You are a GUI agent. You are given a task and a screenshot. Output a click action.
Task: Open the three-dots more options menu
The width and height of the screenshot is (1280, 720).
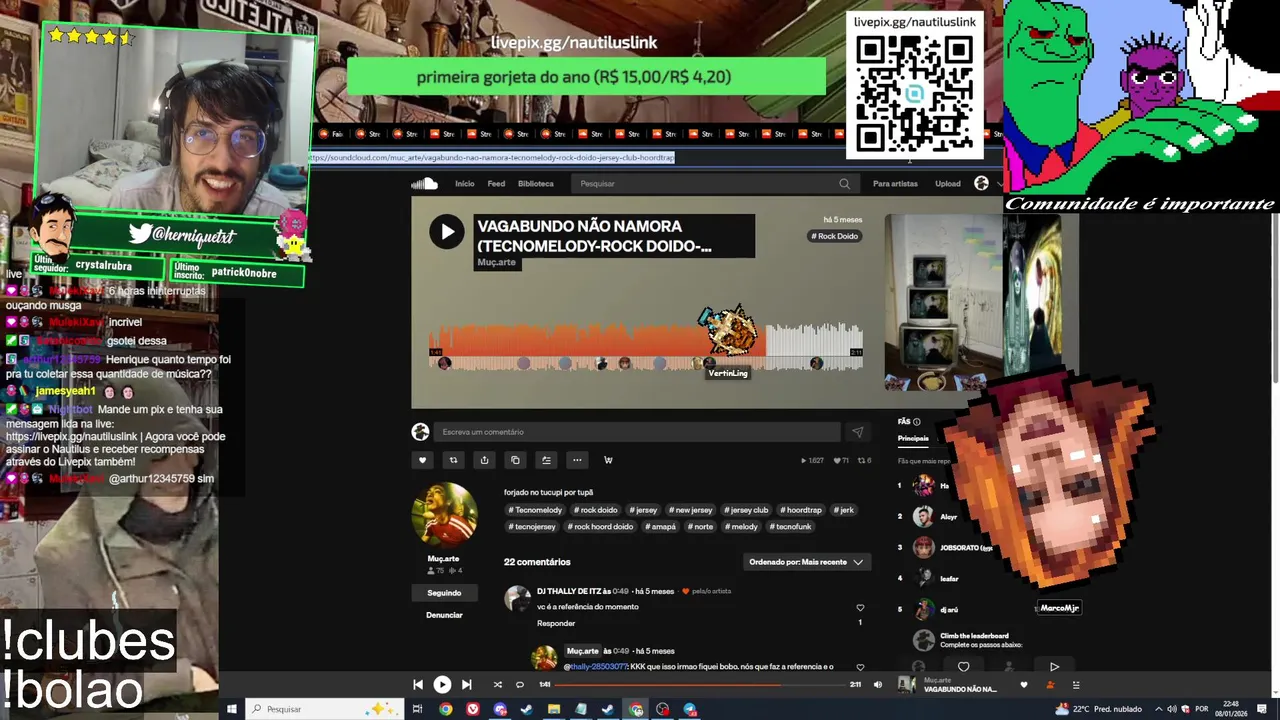coord(577,460)
